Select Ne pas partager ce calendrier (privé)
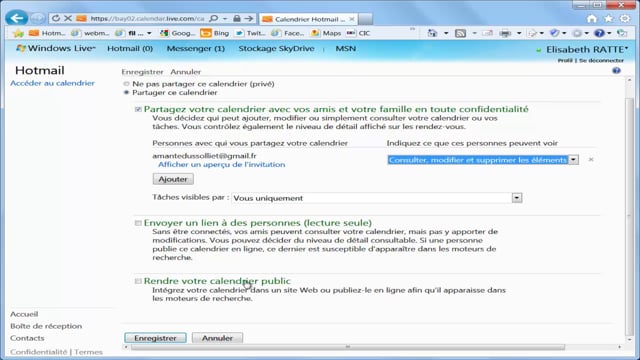640x360 pixels. tap(127, 84)
